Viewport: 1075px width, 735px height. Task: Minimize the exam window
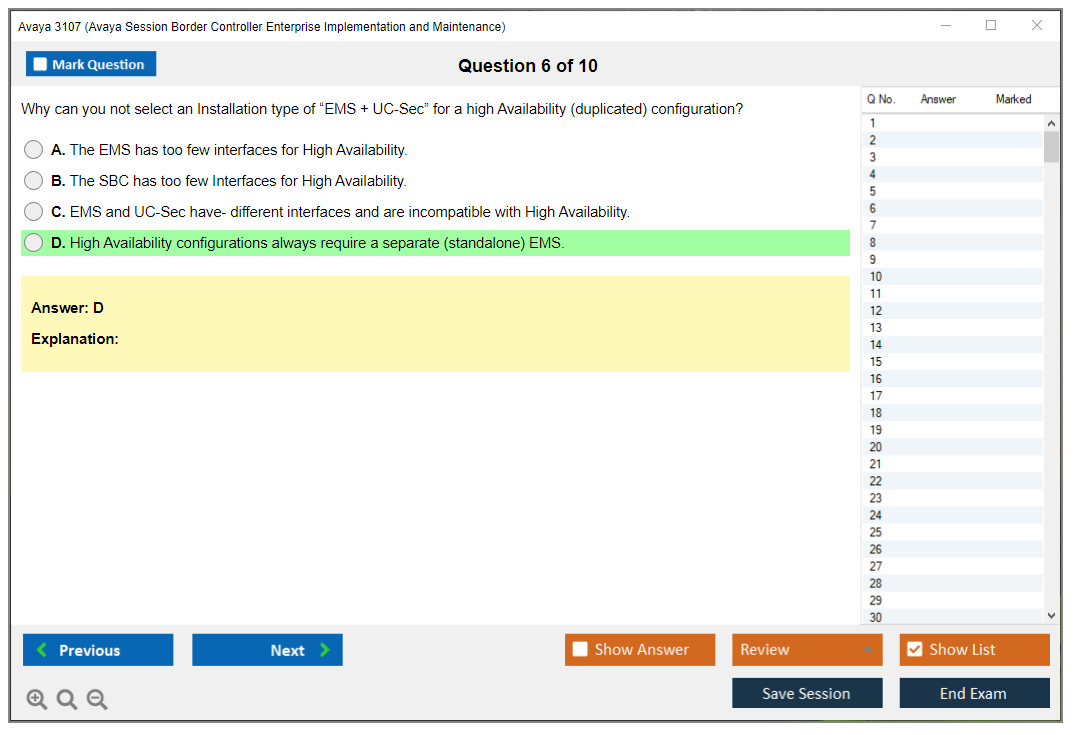(945, 26)
